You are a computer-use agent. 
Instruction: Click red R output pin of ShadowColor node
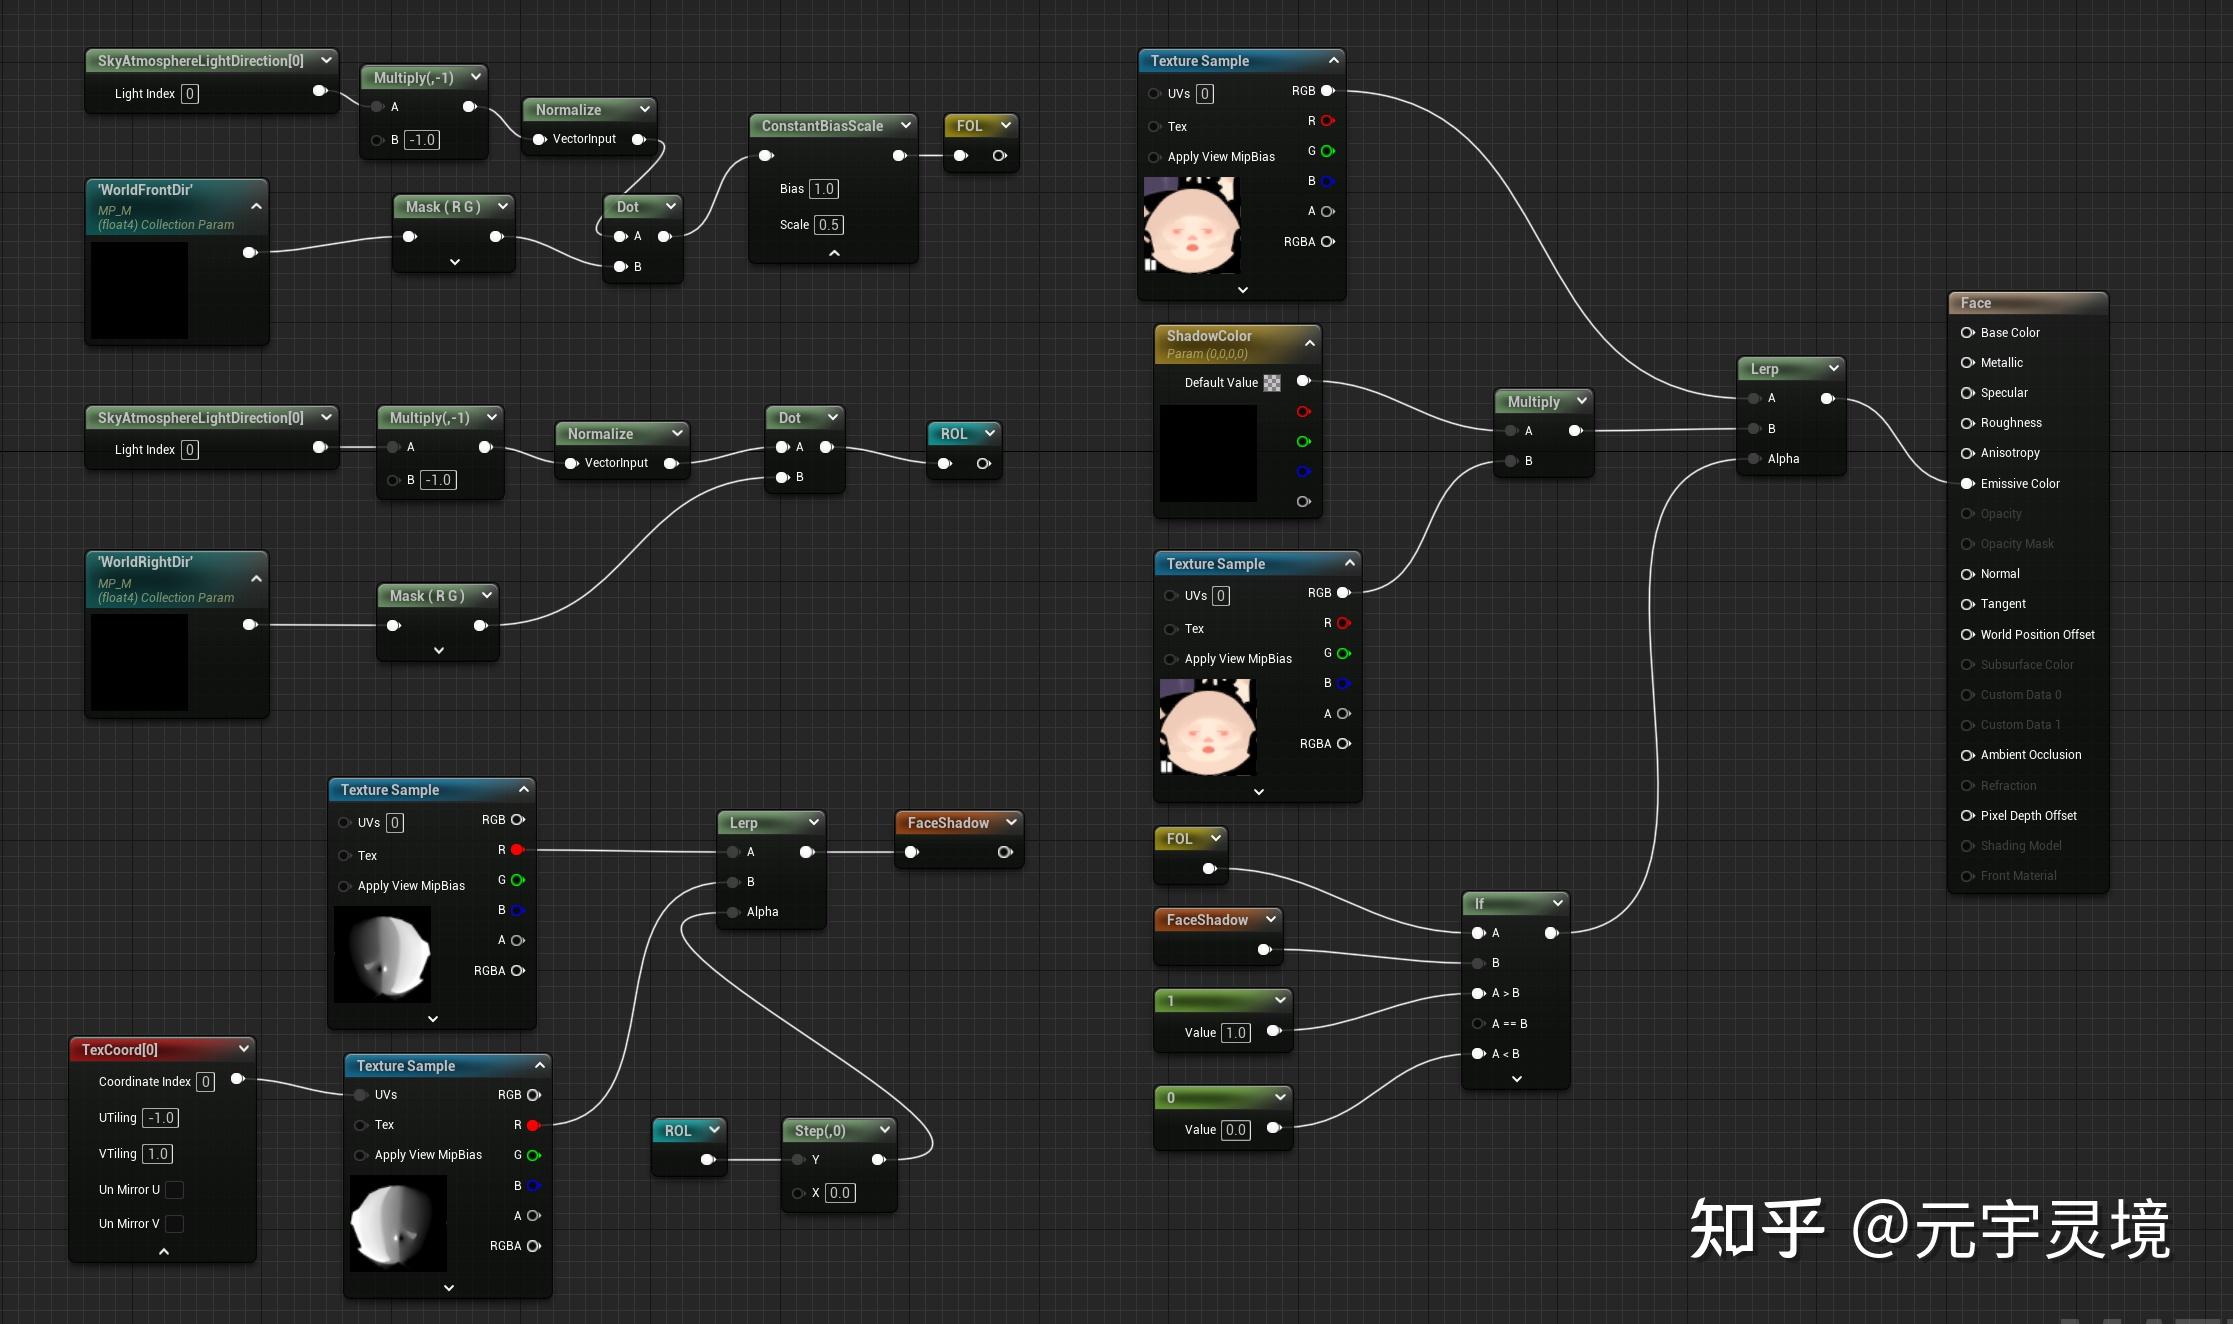click(x=1303, y=412)
